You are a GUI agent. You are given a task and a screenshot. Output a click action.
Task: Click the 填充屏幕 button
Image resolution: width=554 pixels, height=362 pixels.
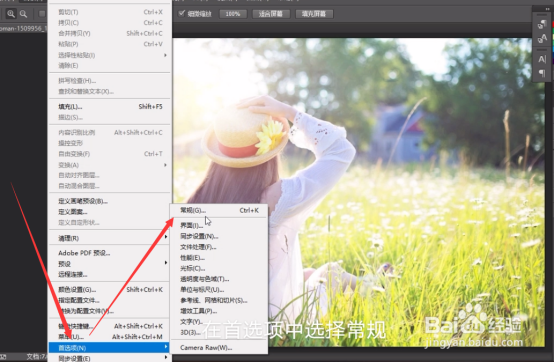(314, 14)
